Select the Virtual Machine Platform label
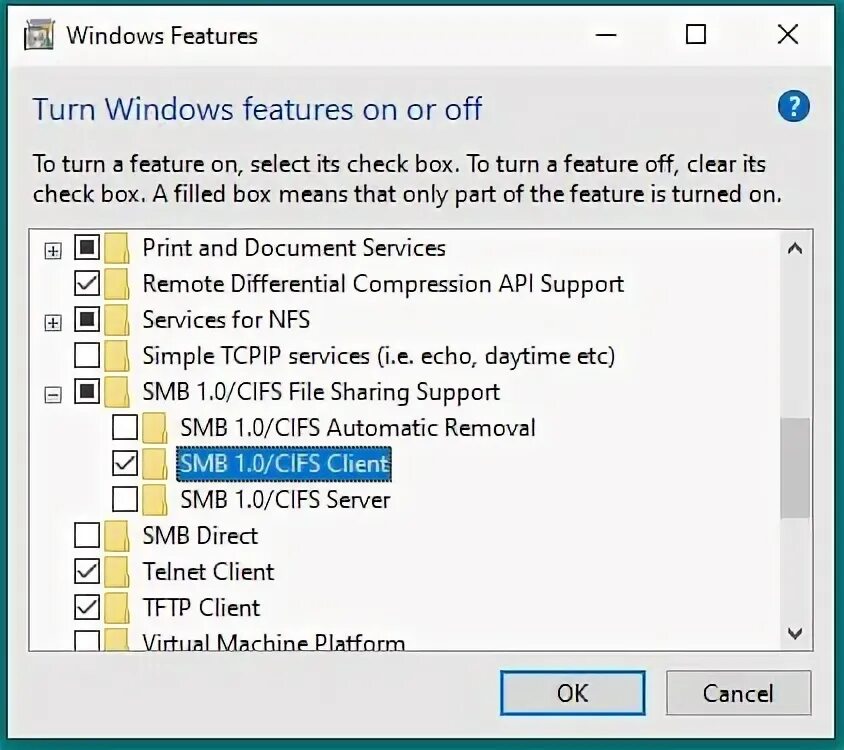Image resolution: width=844 pixels, height=750 pixels. point(273,642)
